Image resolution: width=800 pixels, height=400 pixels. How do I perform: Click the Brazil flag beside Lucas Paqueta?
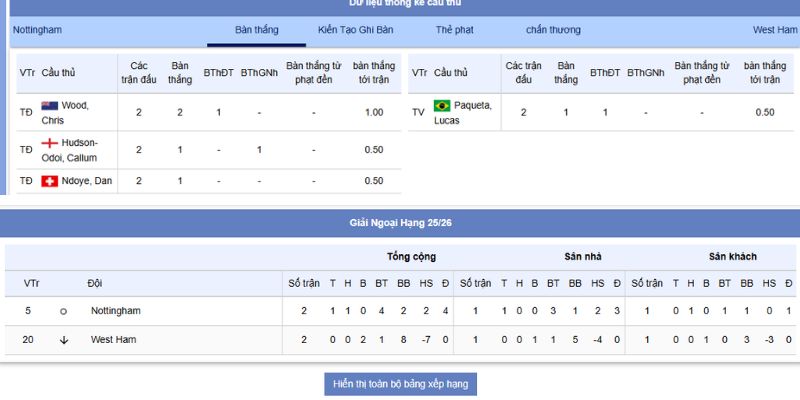pos(442,105)
